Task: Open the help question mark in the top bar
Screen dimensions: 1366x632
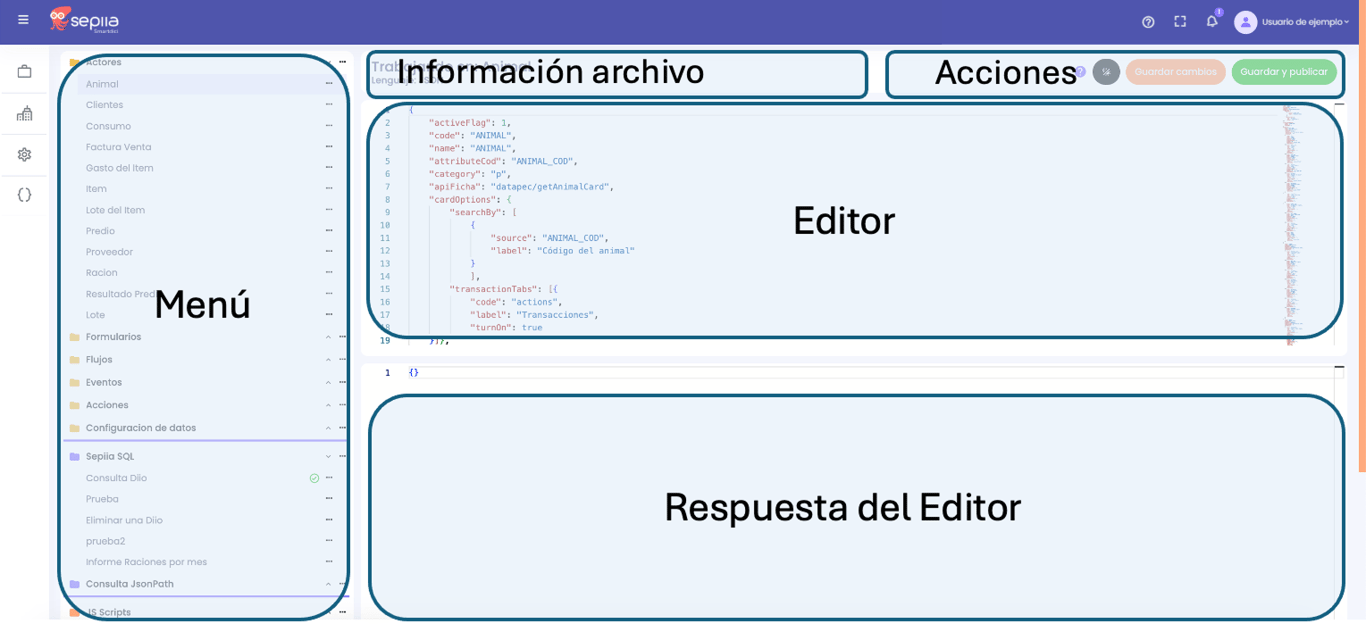Action: click(1148, 22)
